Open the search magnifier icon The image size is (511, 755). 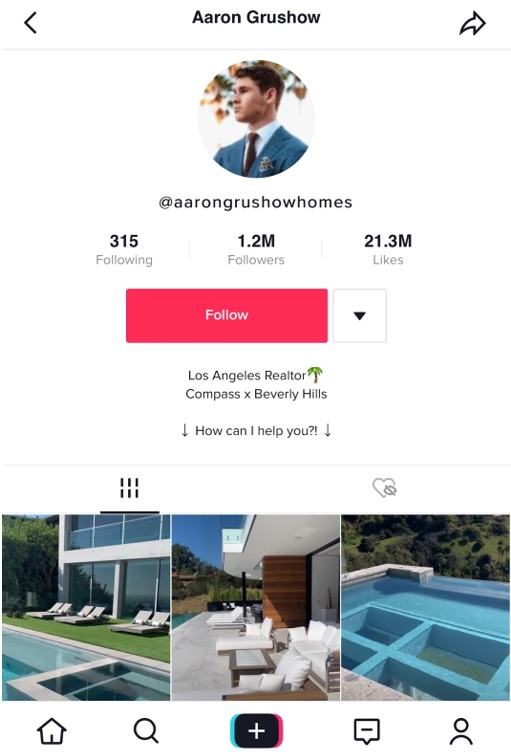146,731
